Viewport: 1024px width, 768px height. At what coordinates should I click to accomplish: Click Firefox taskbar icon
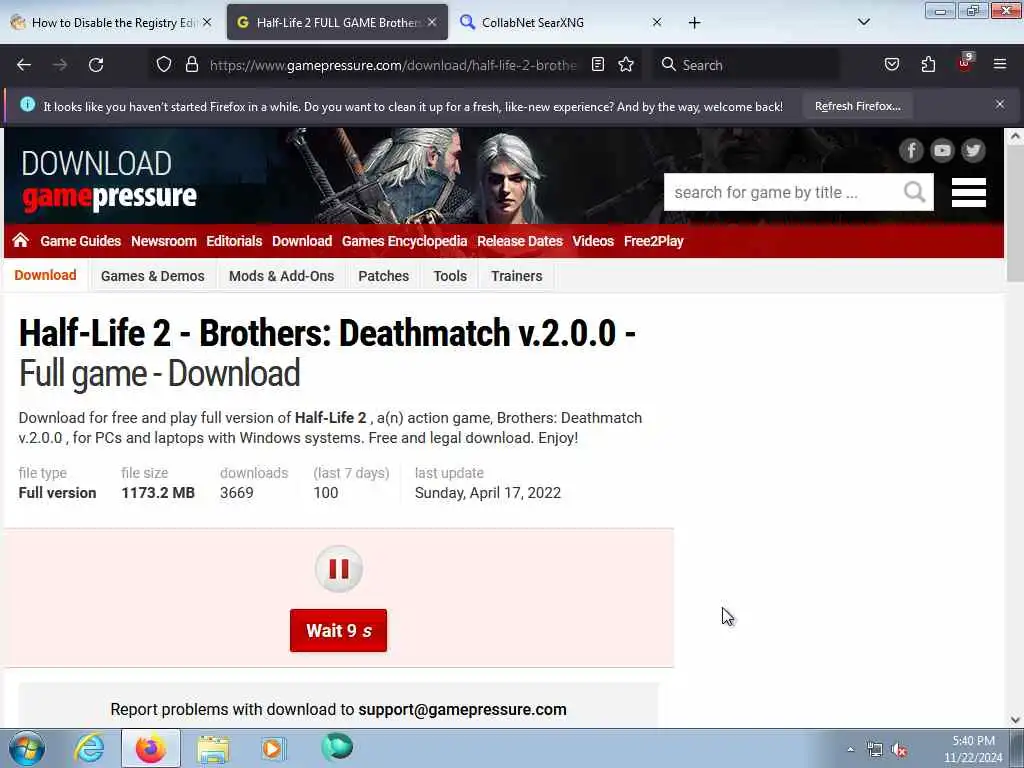[151, 748]
